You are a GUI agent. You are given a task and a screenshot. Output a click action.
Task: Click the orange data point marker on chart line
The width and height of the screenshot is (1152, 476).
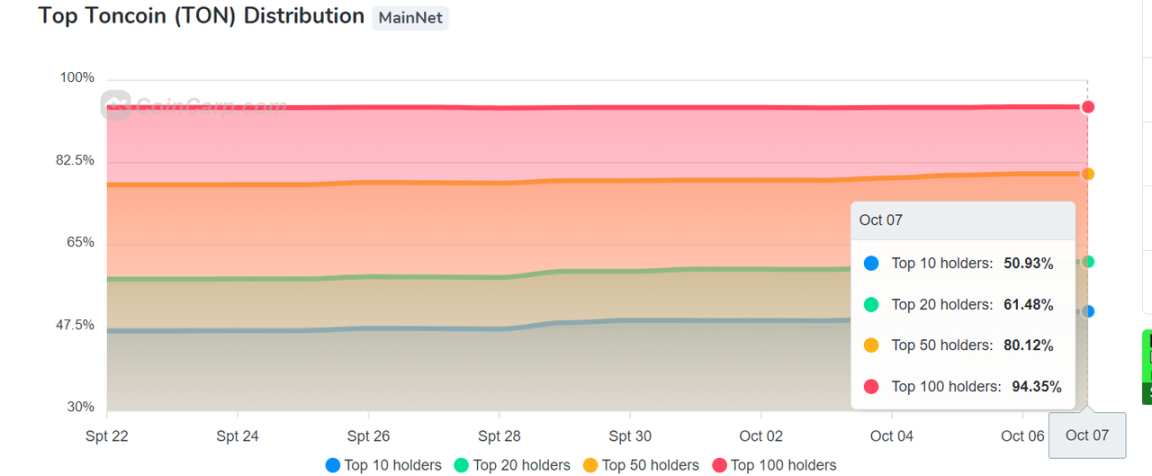coord(1088,174)
